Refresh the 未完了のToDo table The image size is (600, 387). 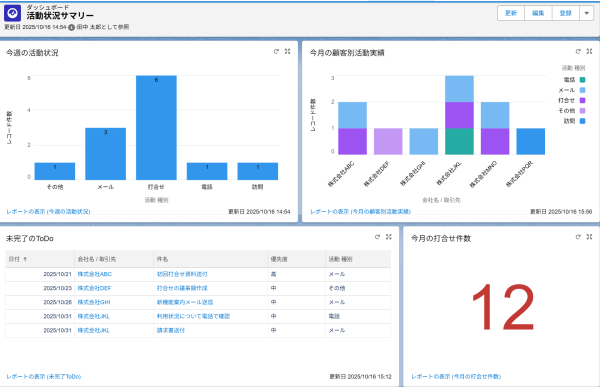point(377,237)
